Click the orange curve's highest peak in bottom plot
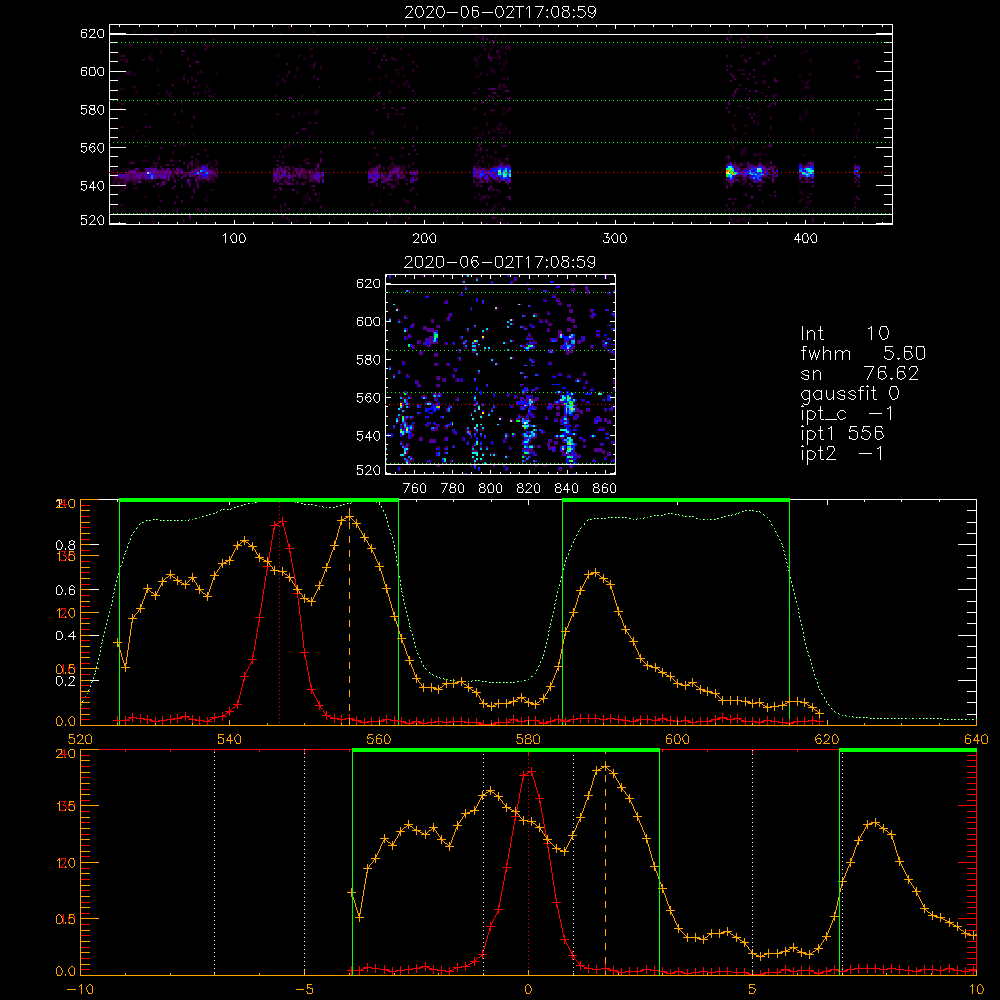1000x1000 pixels. pyautogui.click(x=605, y=767)
